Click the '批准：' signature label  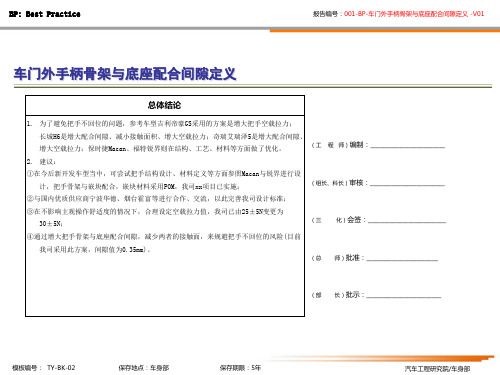click(x=355, y=258)
